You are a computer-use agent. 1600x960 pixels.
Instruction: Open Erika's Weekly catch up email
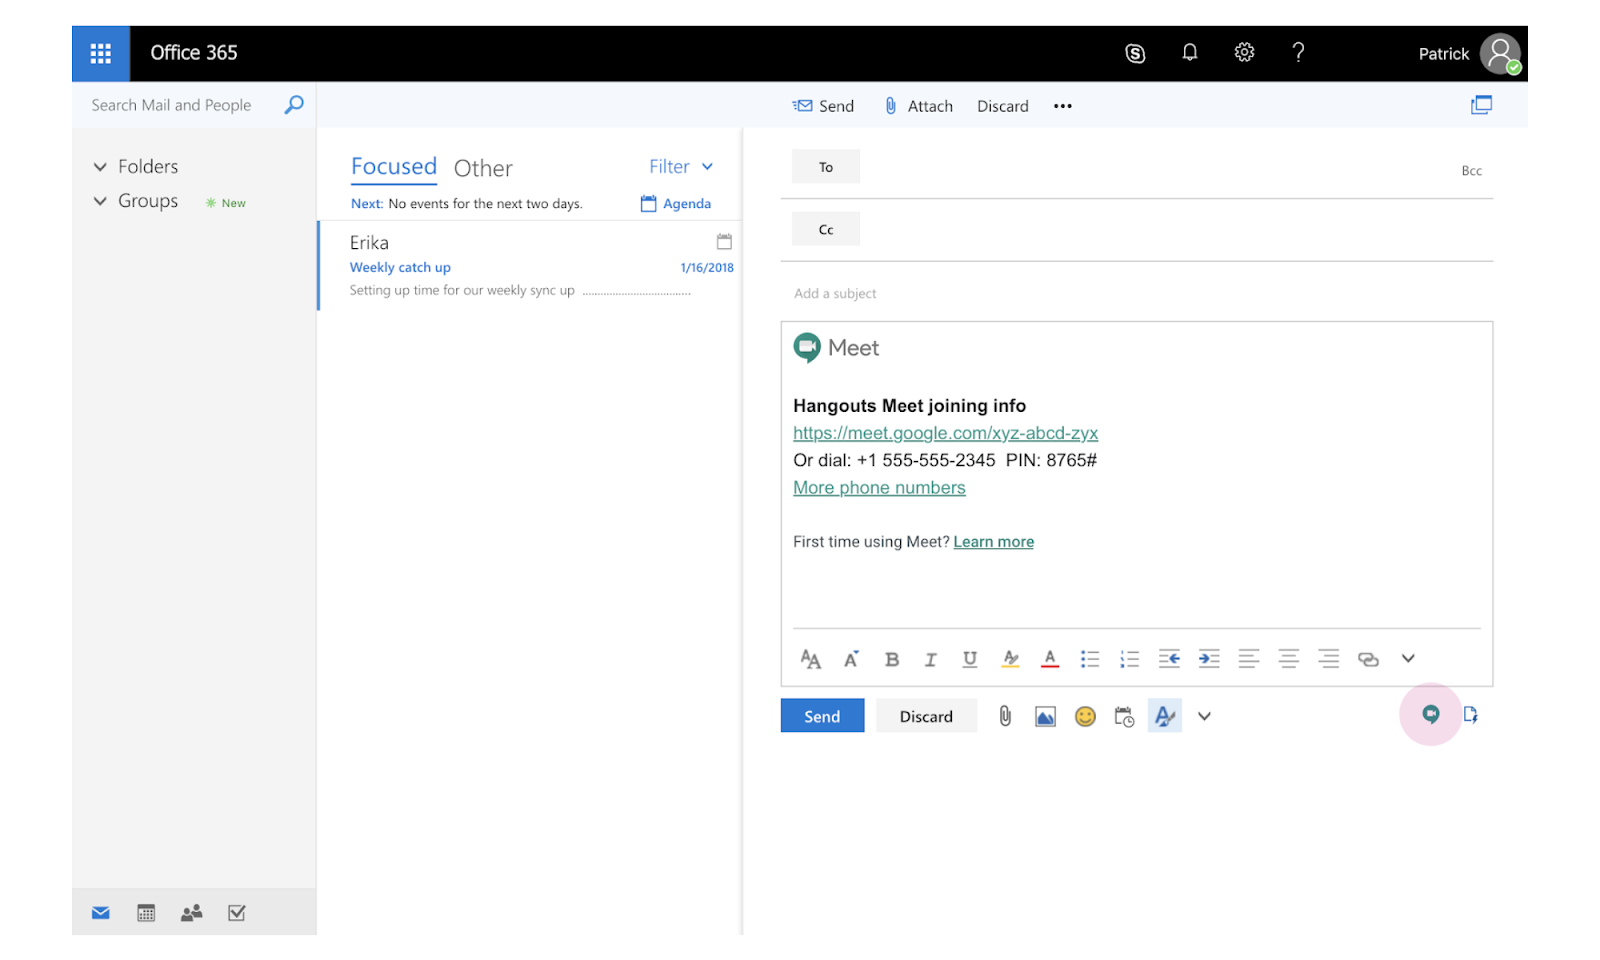(x=530, y=266)
